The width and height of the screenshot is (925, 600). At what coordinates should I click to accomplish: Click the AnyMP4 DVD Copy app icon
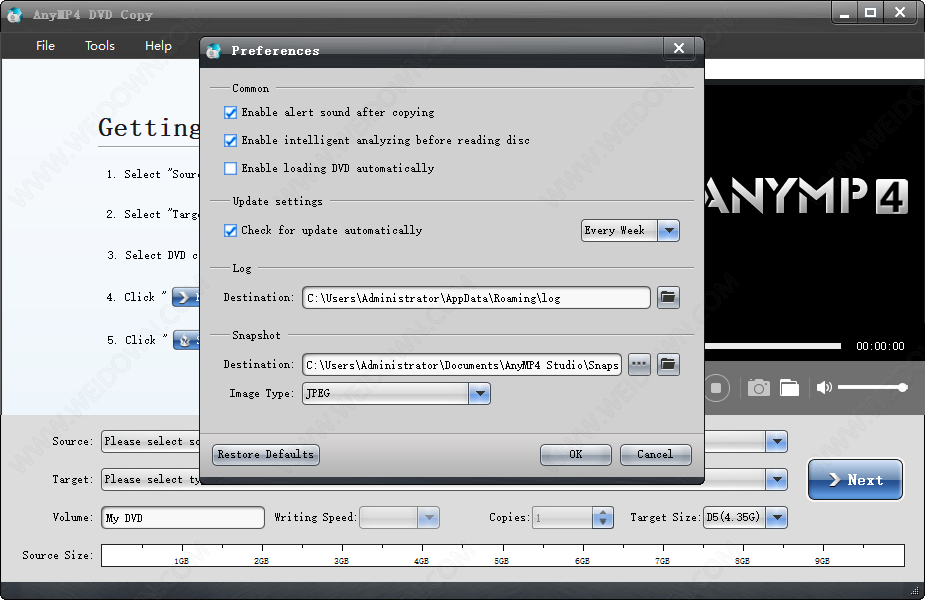coord(14,15)
